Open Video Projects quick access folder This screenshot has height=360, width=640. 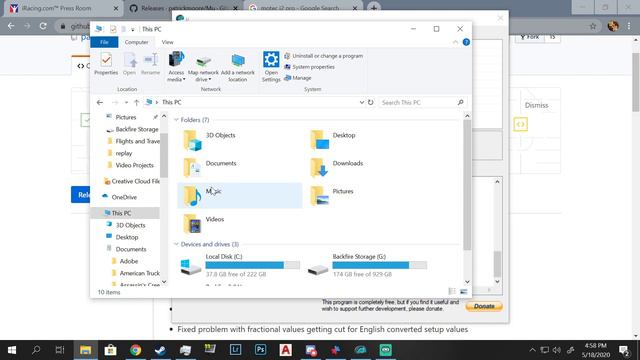(x=134, y=165)
